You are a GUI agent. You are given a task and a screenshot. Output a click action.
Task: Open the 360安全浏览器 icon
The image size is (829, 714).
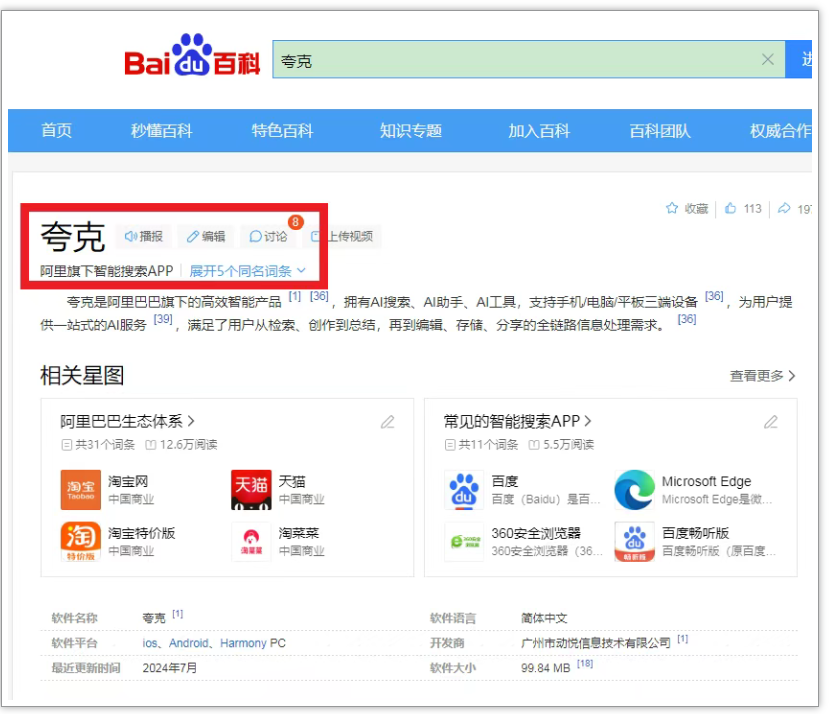tap(464, 542)
